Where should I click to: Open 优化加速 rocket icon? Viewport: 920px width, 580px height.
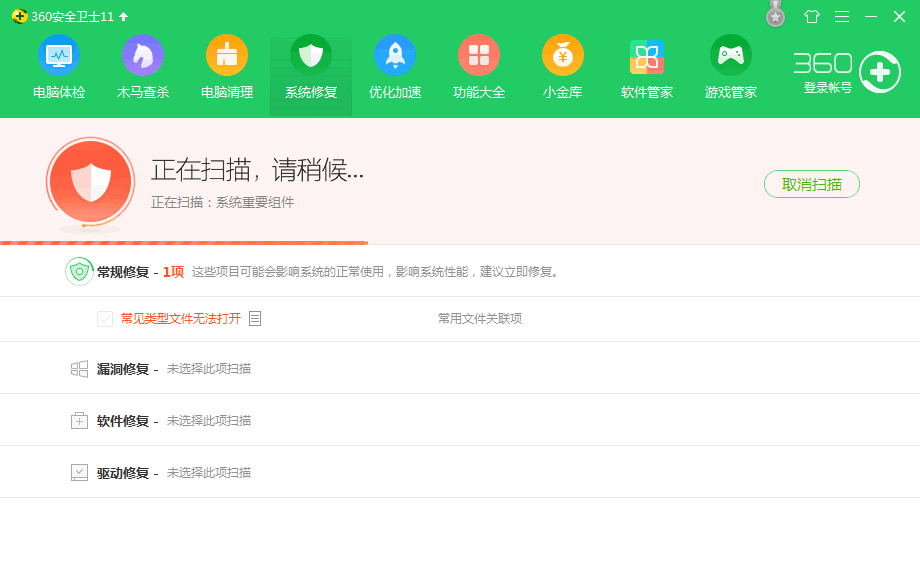click(395, 55)
